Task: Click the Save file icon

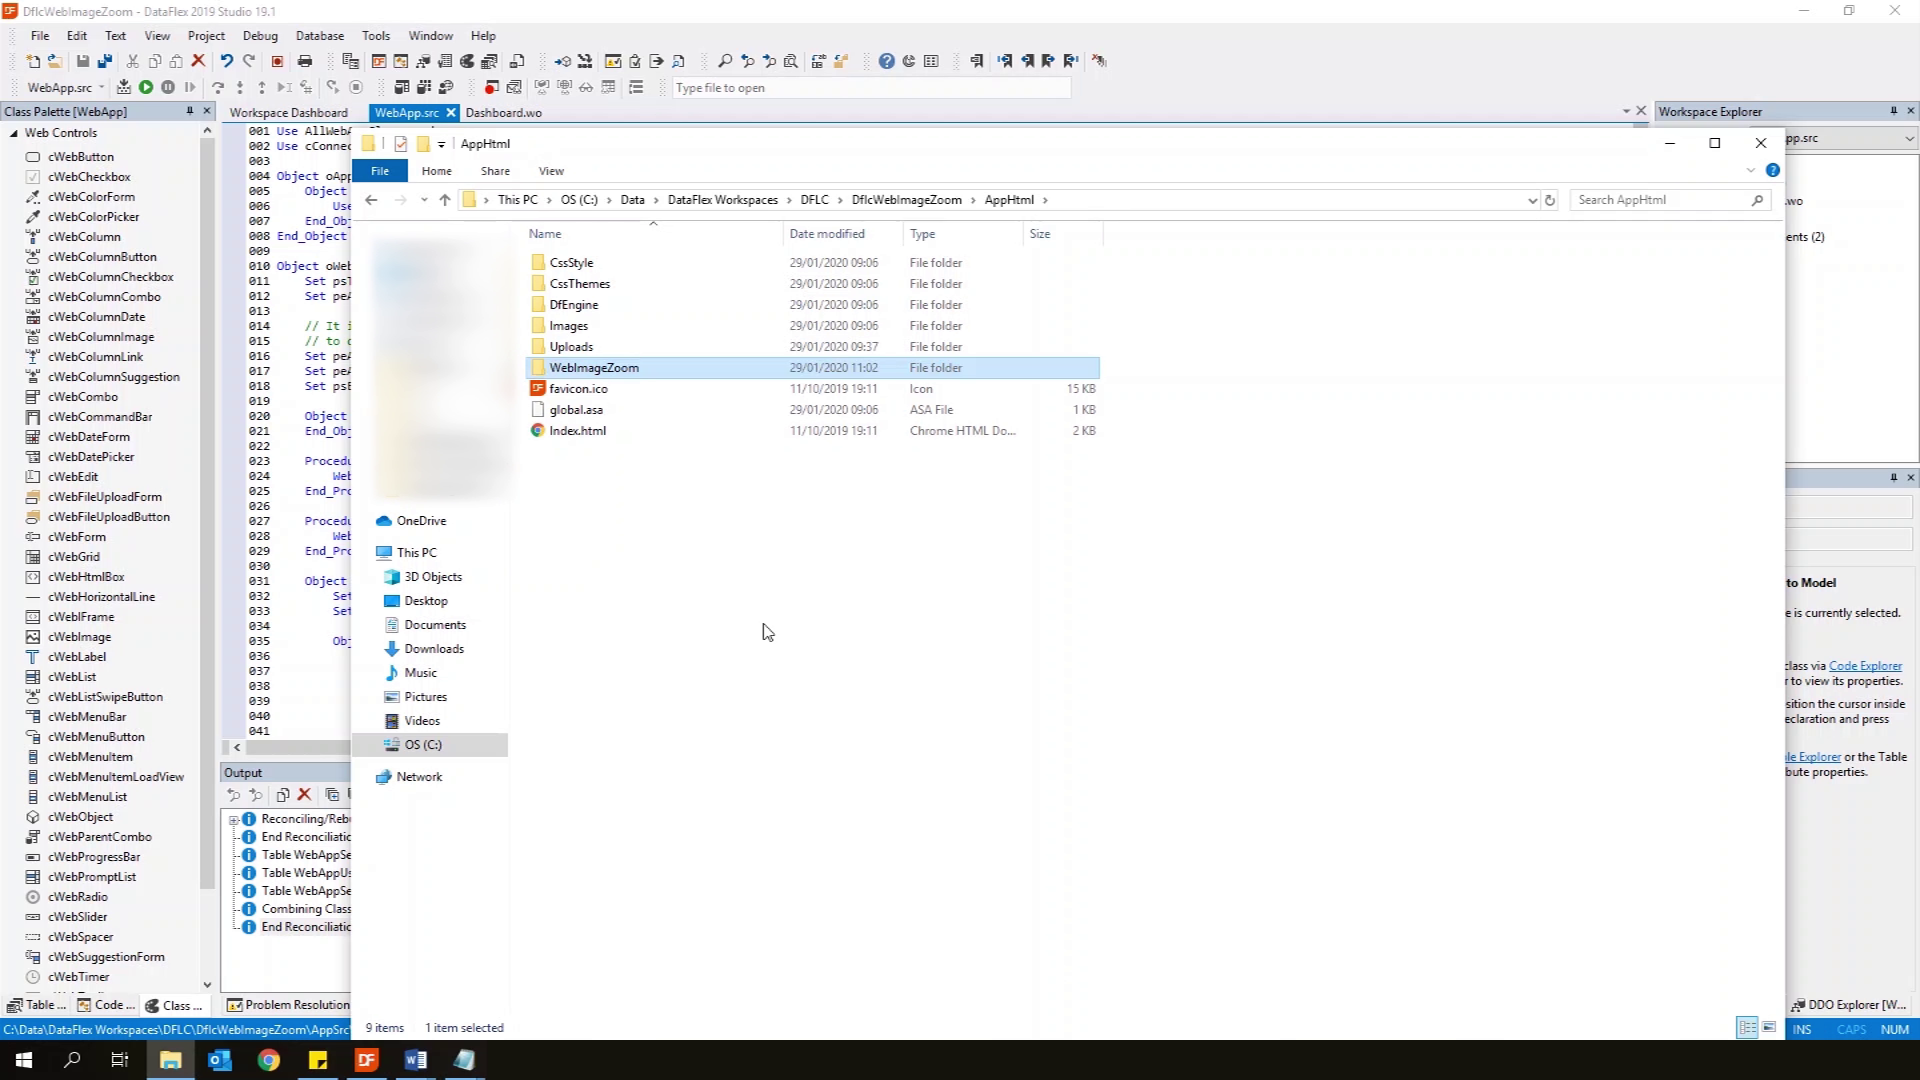Action: click(x=83, y=61)
